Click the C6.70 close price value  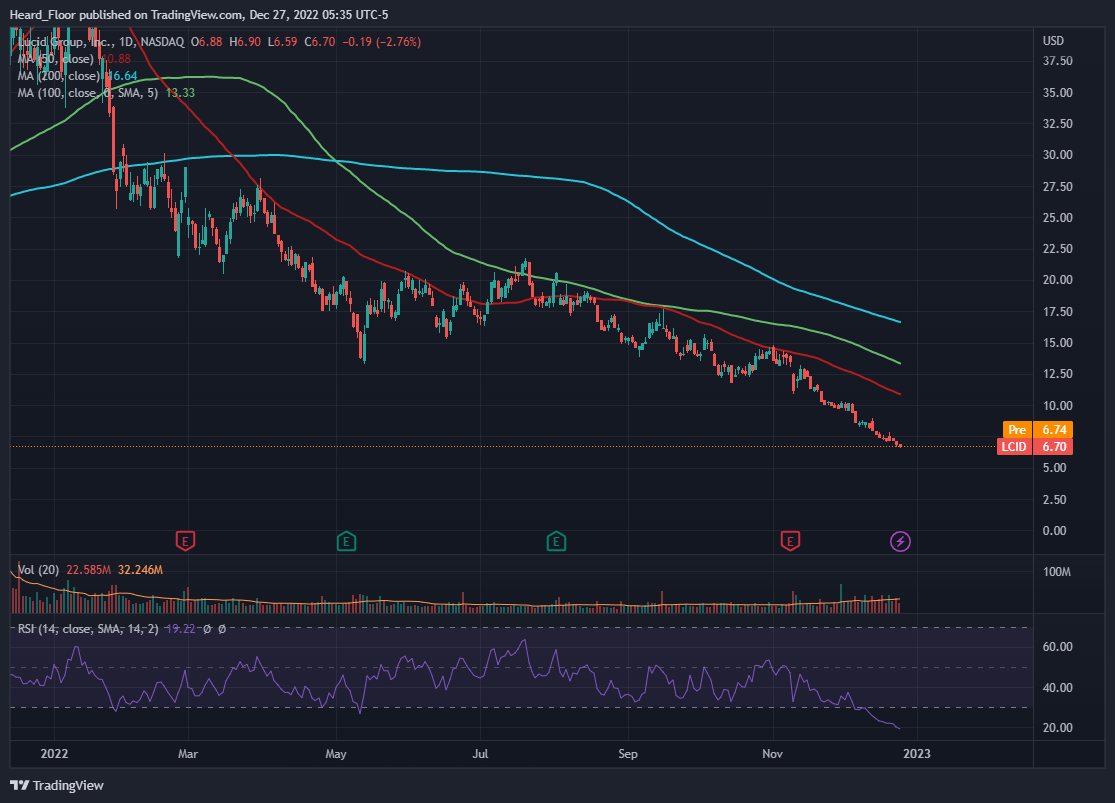pos(320,42)
